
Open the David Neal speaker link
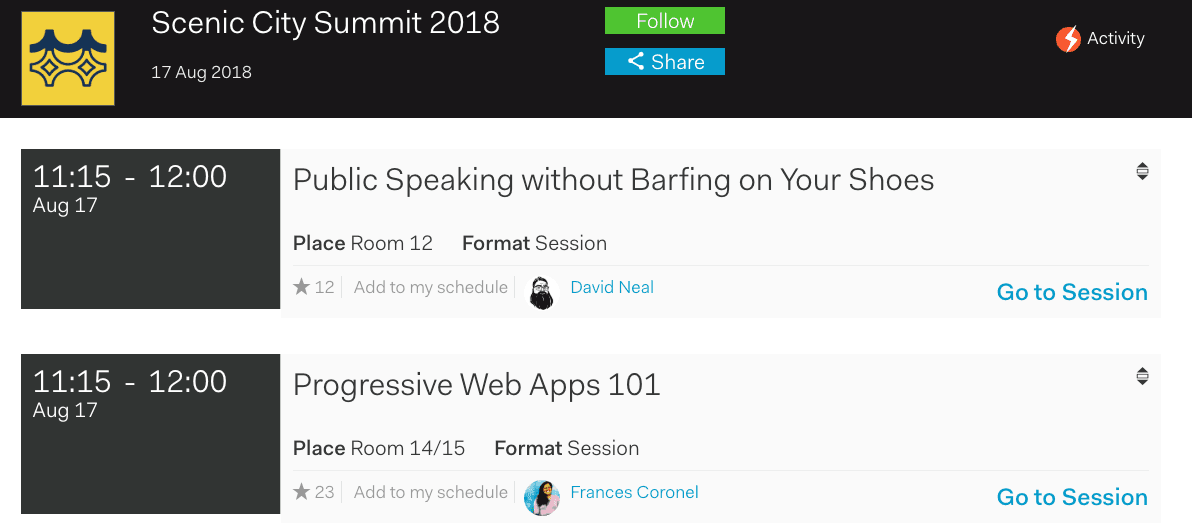tap(612, 288)
